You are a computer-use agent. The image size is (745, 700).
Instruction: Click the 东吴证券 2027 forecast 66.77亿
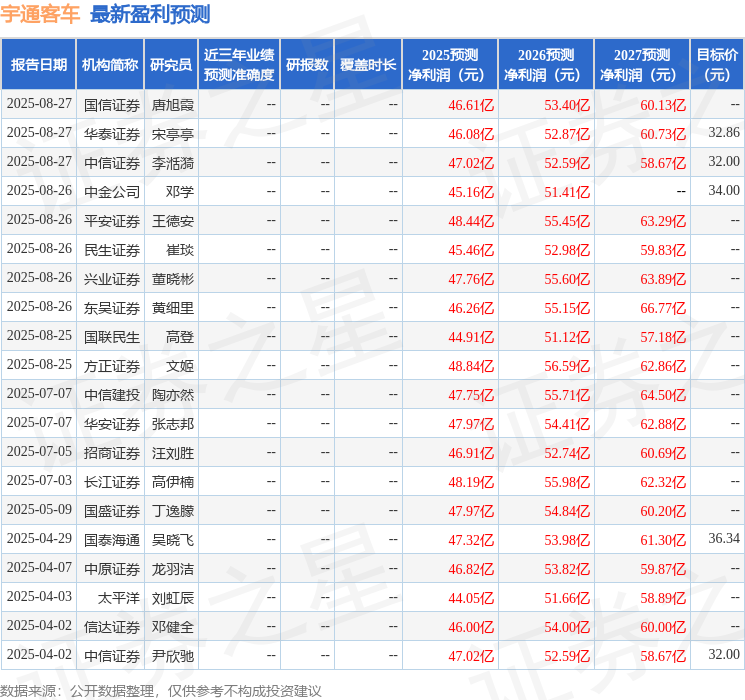click(x=663, y=308)
